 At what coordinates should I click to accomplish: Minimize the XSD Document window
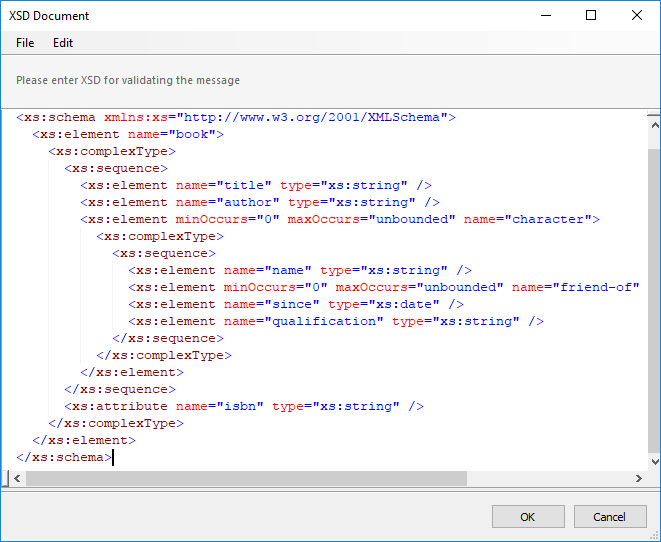coord(546,16)
